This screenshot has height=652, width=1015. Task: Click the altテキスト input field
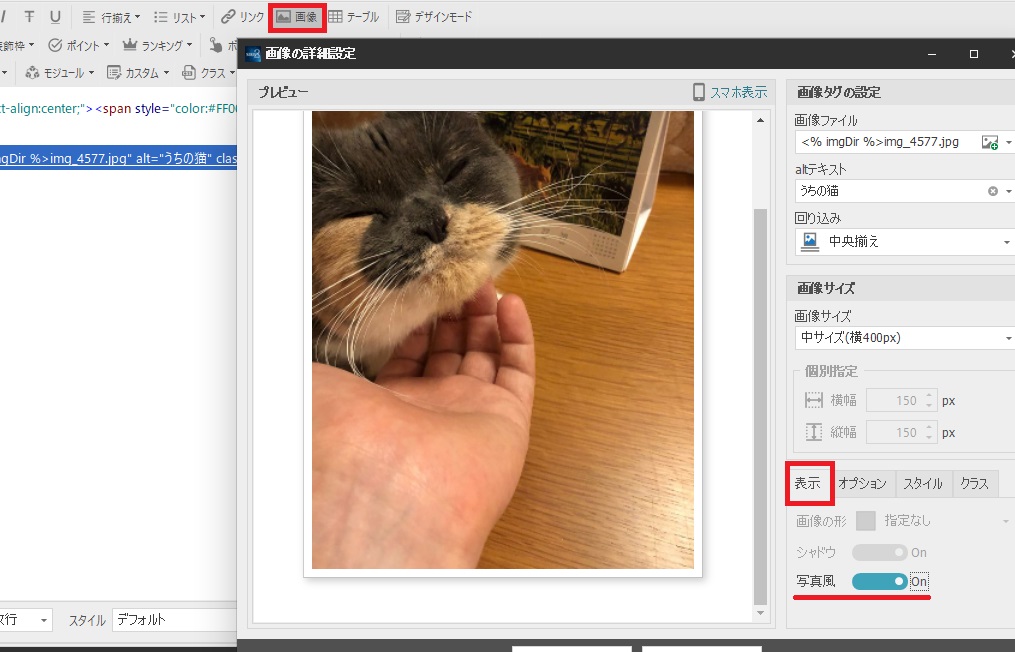[890, 191]
